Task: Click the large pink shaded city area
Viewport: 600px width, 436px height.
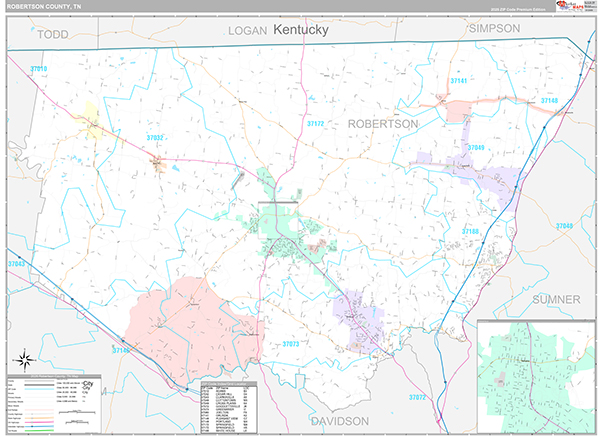Action: click(193, 331)
